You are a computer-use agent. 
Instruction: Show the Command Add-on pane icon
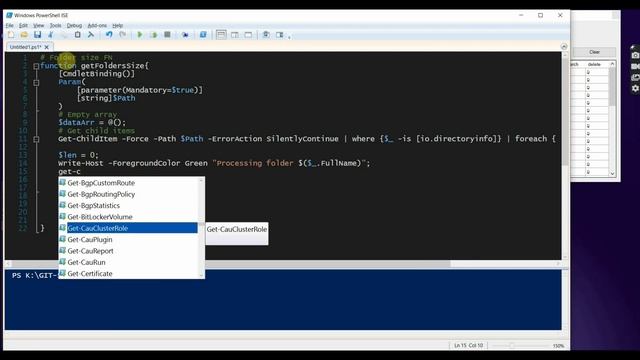(x=280, y=35)
